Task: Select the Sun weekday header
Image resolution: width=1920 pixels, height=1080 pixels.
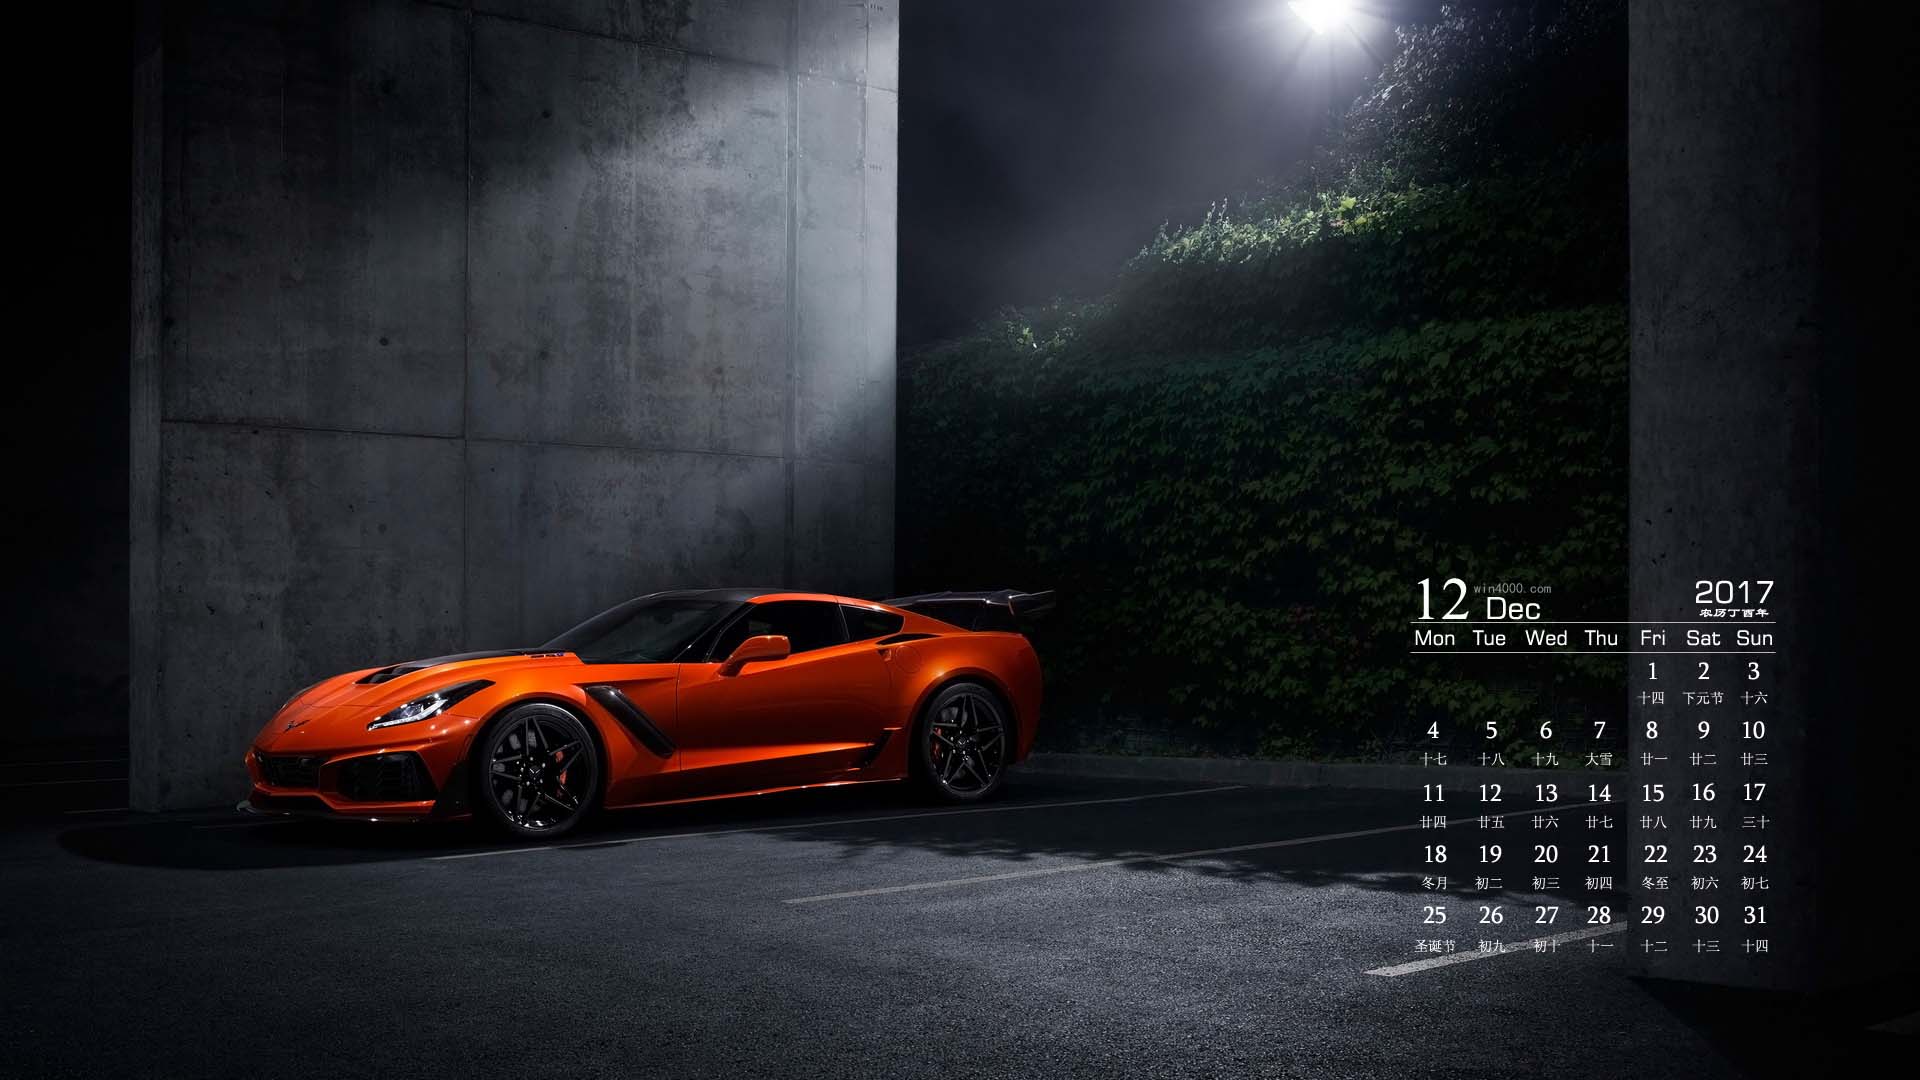Action: [x=1754, y=638]
